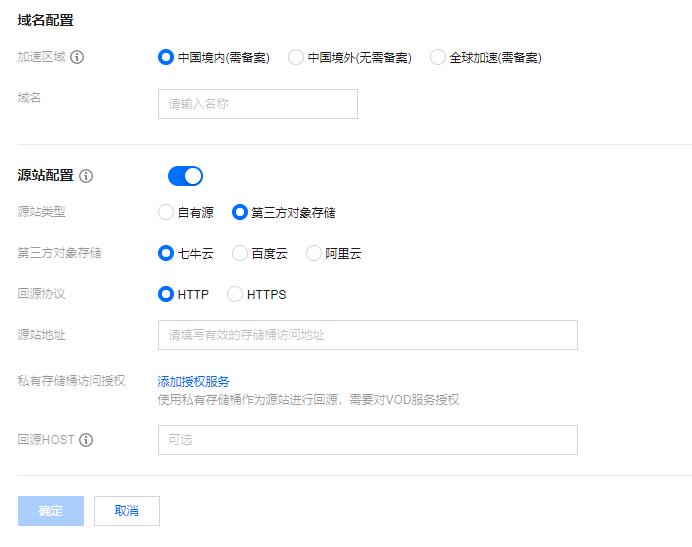Image resolution: width=692 pixels, height=547 pixels.
Task: Click info icon next to 加速区域
Action: (77, 57)
